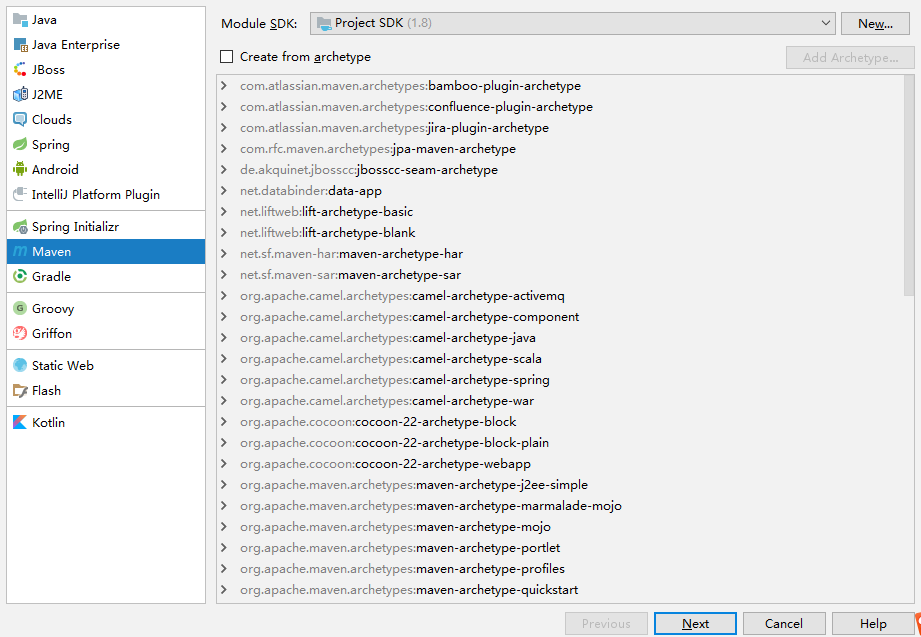
Task: Select maven-archetype-j2ee-simple row
Action: click(x=560, y=485)
